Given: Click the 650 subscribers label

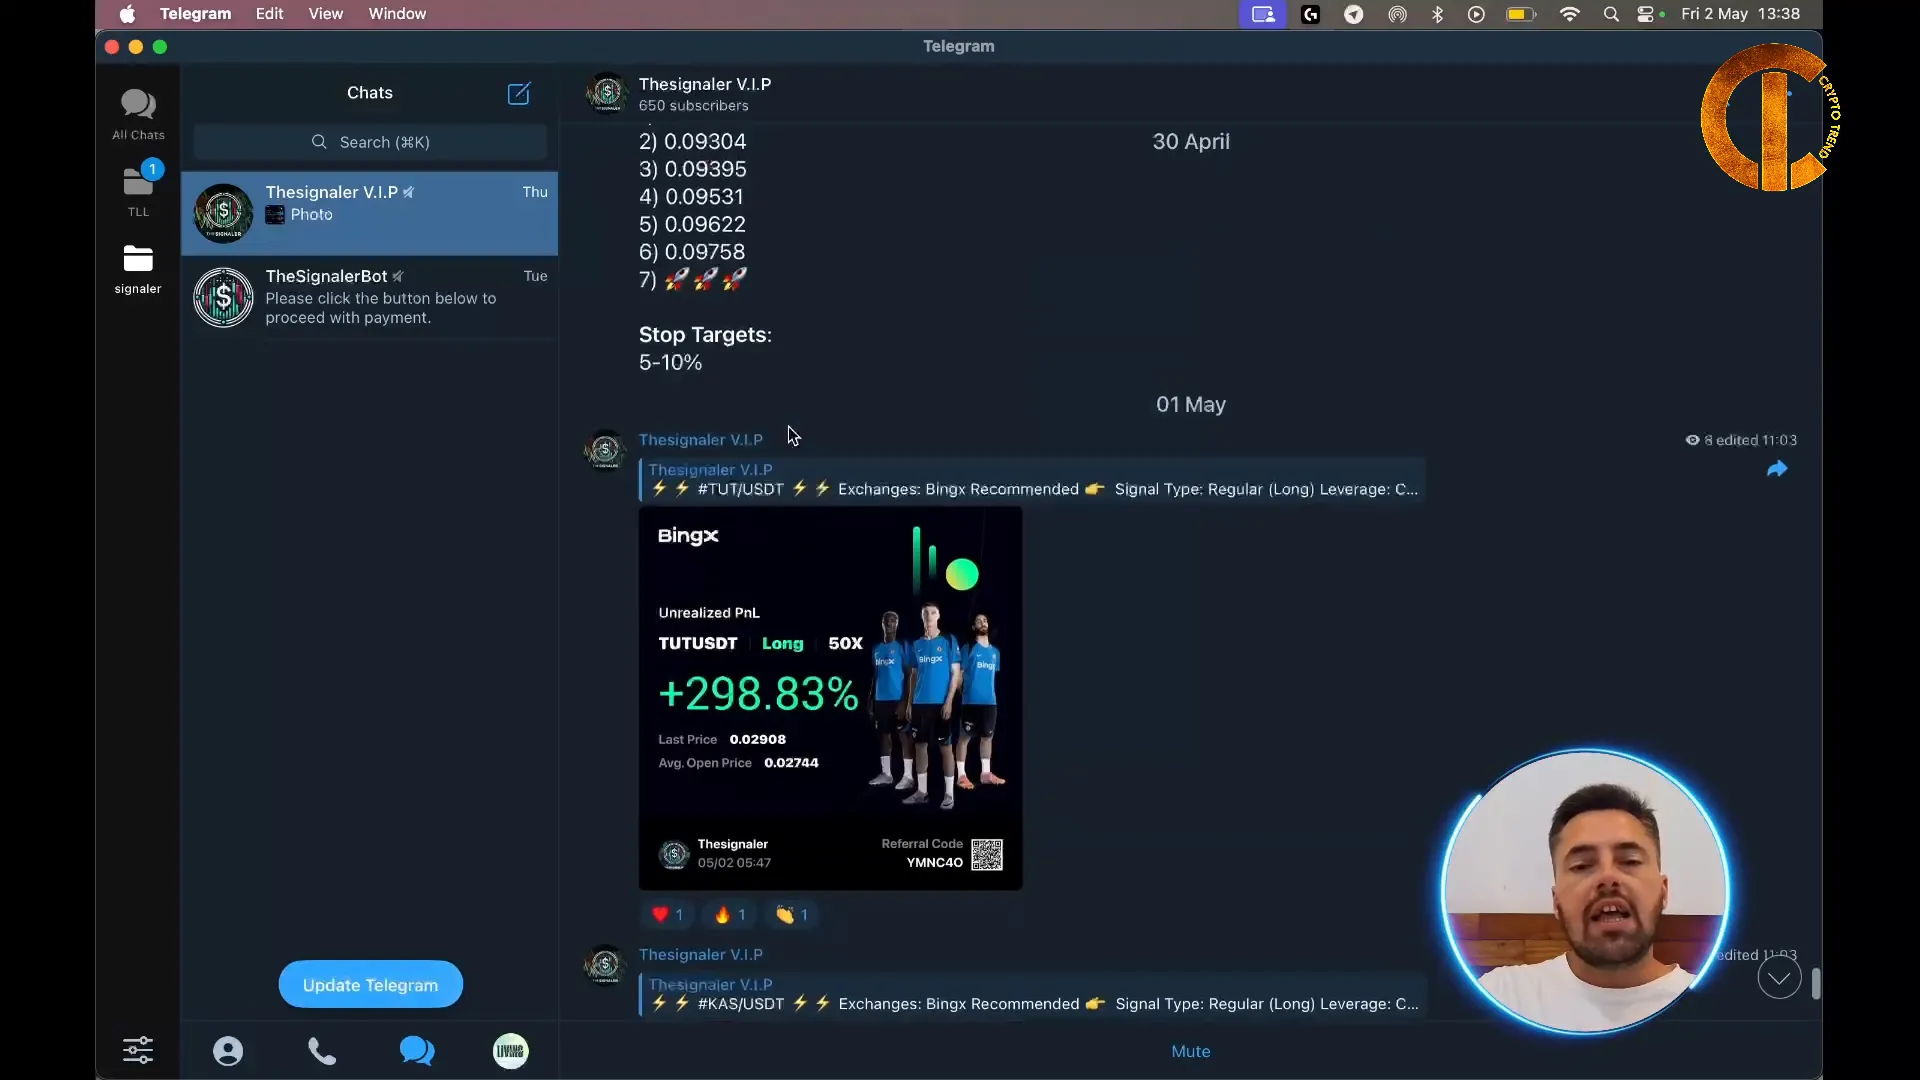Looking at the screenshot, I should [693, 106].
